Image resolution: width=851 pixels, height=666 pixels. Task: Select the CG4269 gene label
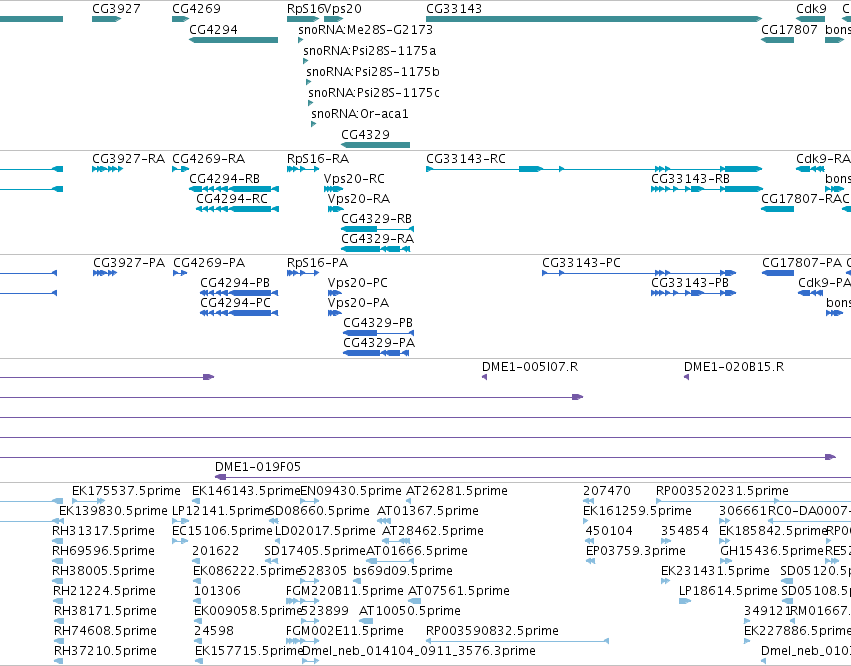pyautogui.click(x=196, y=9)
